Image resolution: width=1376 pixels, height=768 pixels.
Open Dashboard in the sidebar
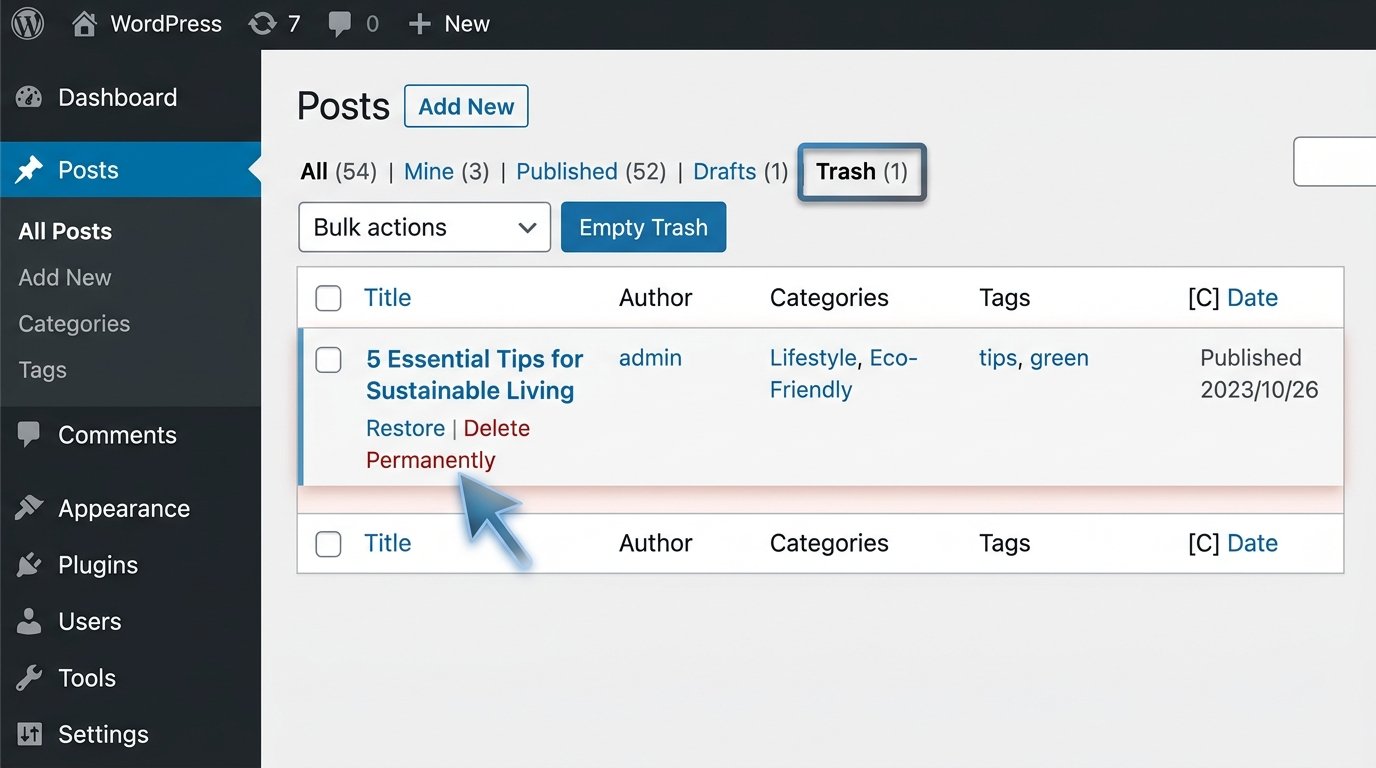[x=117, y=97]
